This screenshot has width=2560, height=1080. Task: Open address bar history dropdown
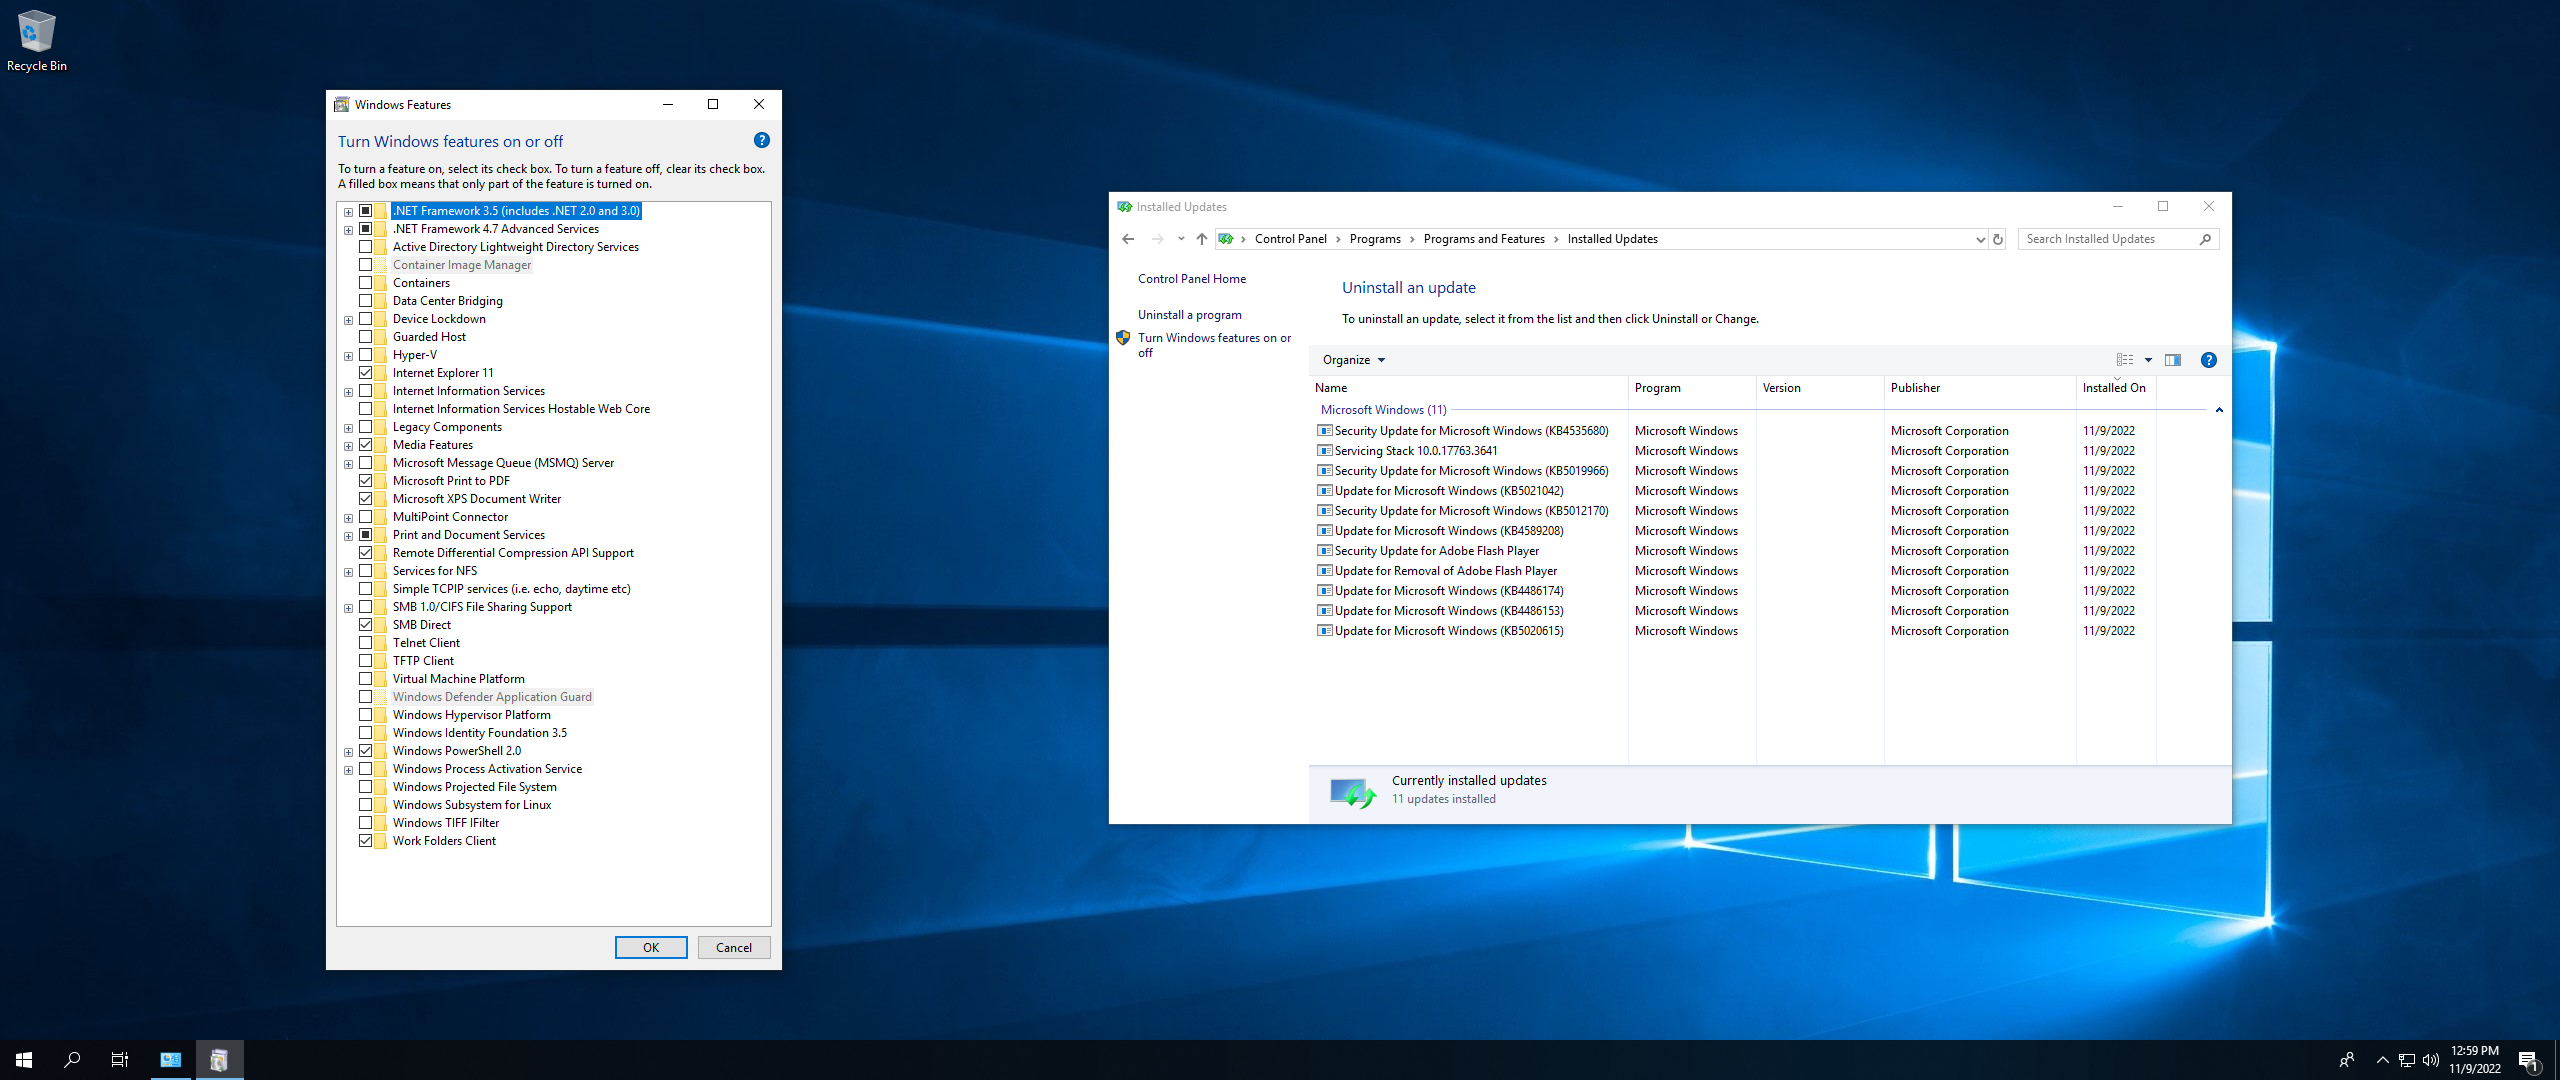(x=1980, y=239)
